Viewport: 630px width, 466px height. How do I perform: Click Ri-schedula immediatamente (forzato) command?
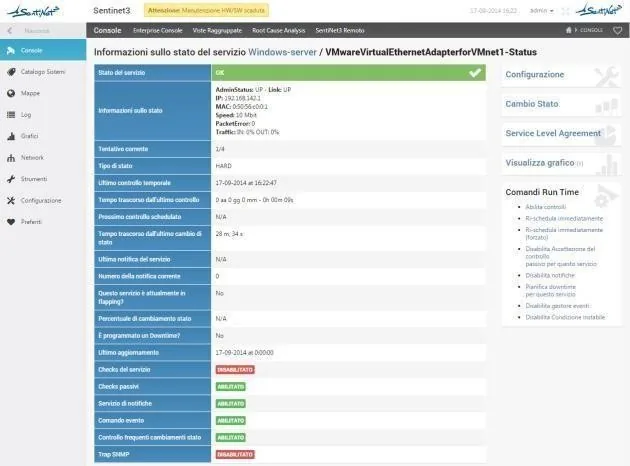[x=564, y=233]
